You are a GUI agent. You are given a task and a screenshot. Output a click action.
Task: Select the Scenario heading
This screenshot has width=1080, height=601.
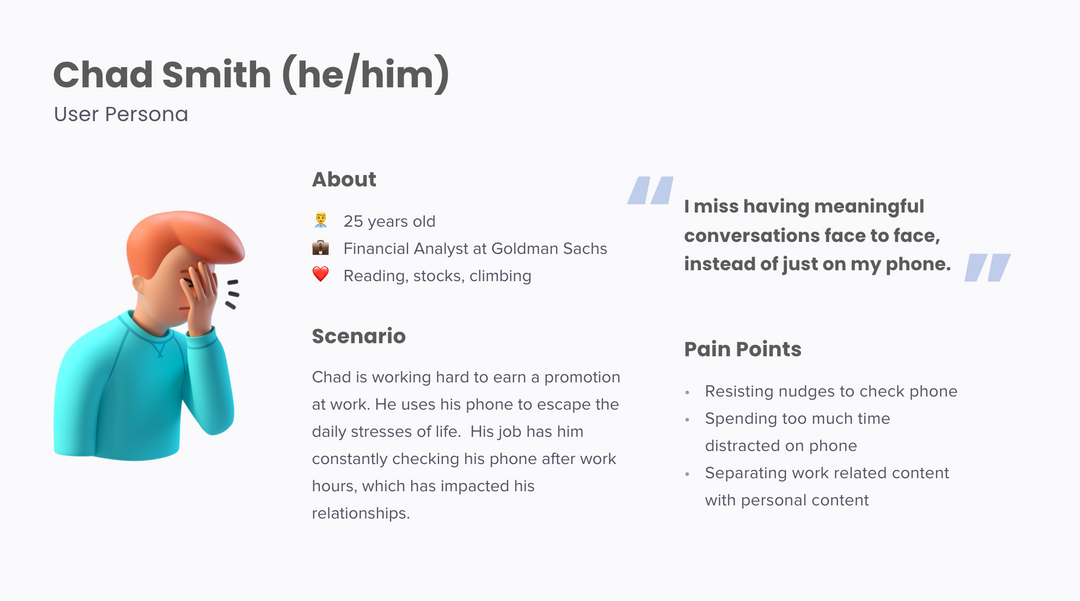coord(358,336)
